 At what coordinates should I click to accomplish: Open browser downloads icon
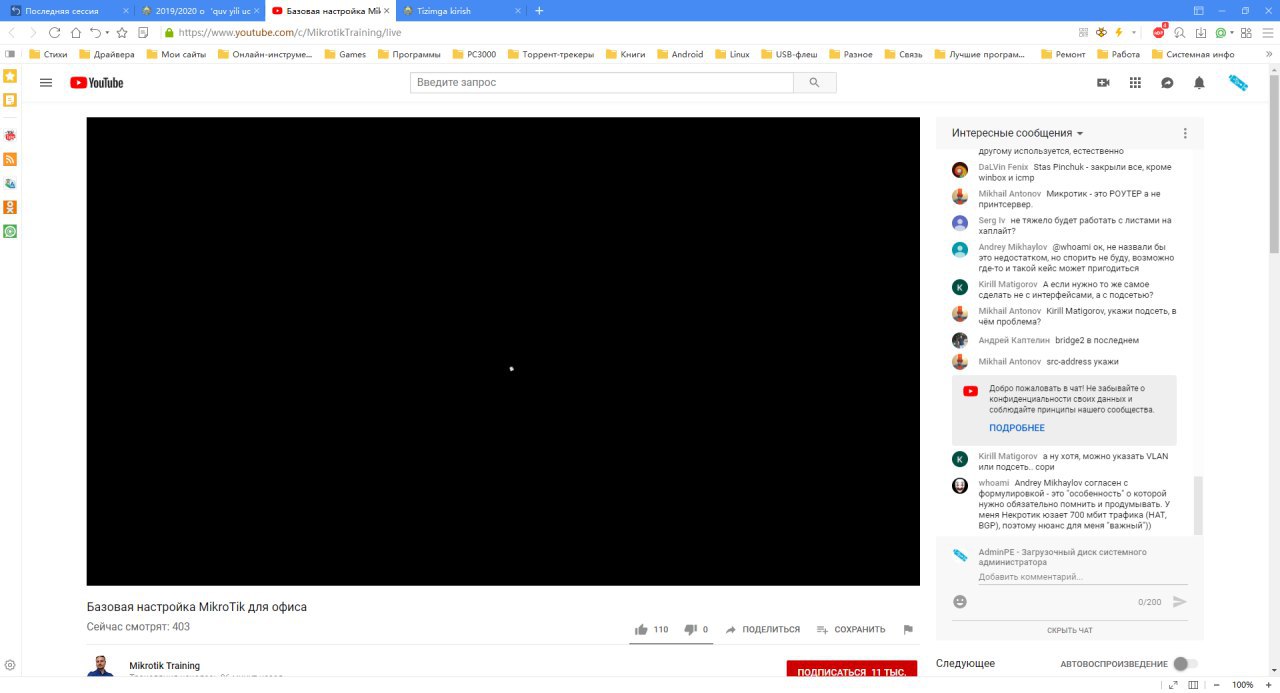(1200, 32)
